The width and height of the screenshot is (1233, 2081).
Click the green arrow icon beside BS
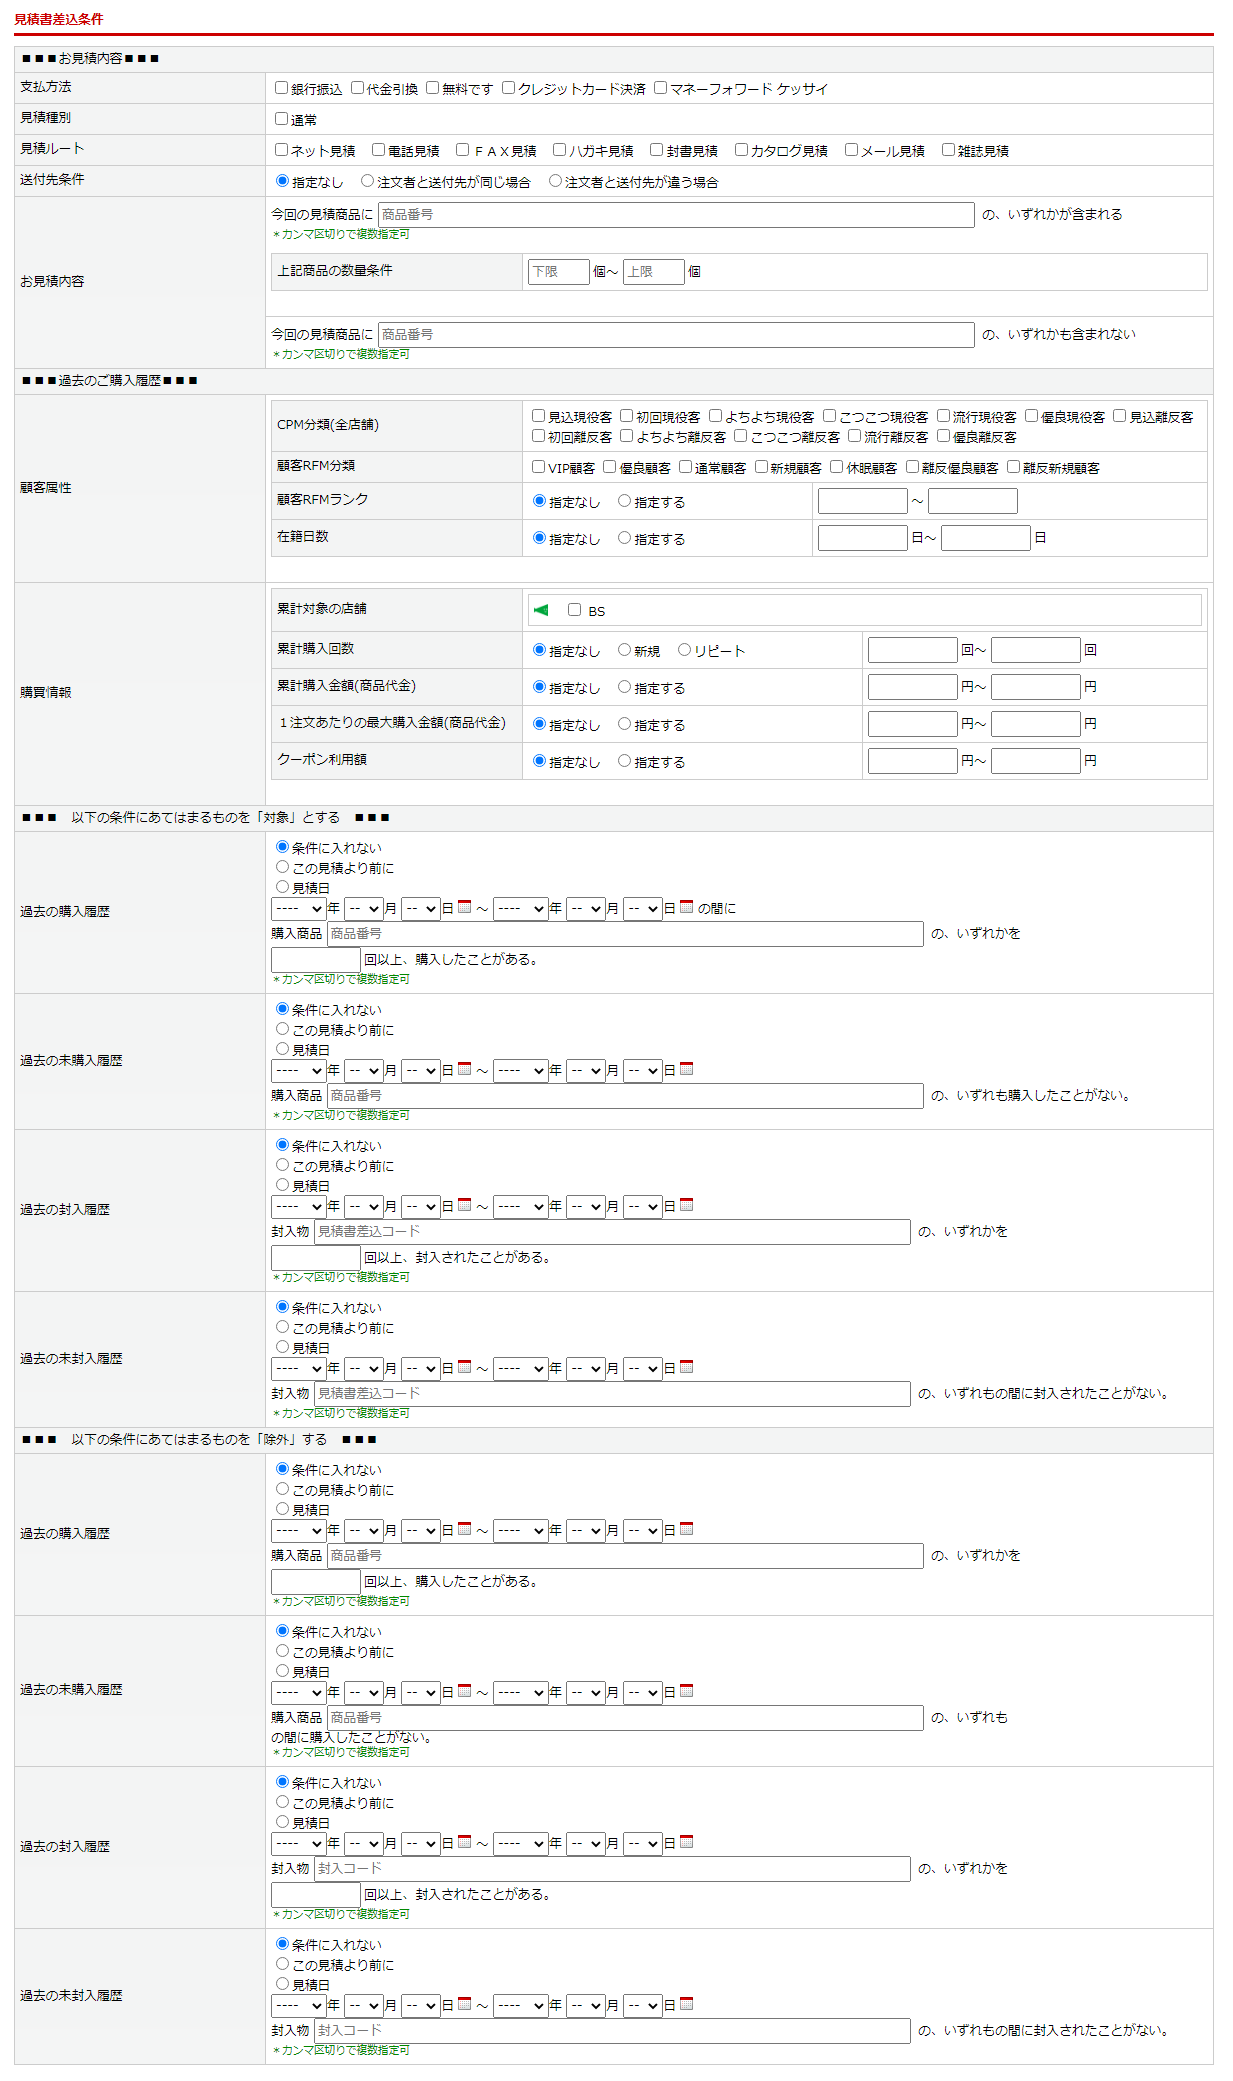(541, 610)
